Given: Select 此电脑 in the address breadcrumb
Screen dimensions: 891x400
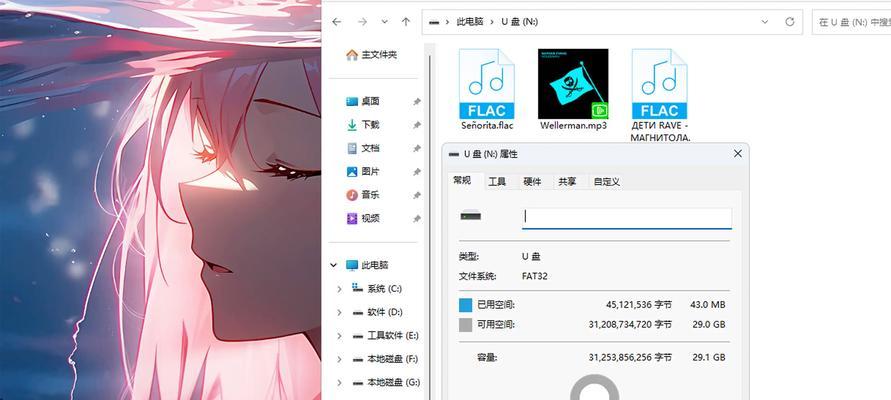Looking at the screenshot, I should [470, 22].
